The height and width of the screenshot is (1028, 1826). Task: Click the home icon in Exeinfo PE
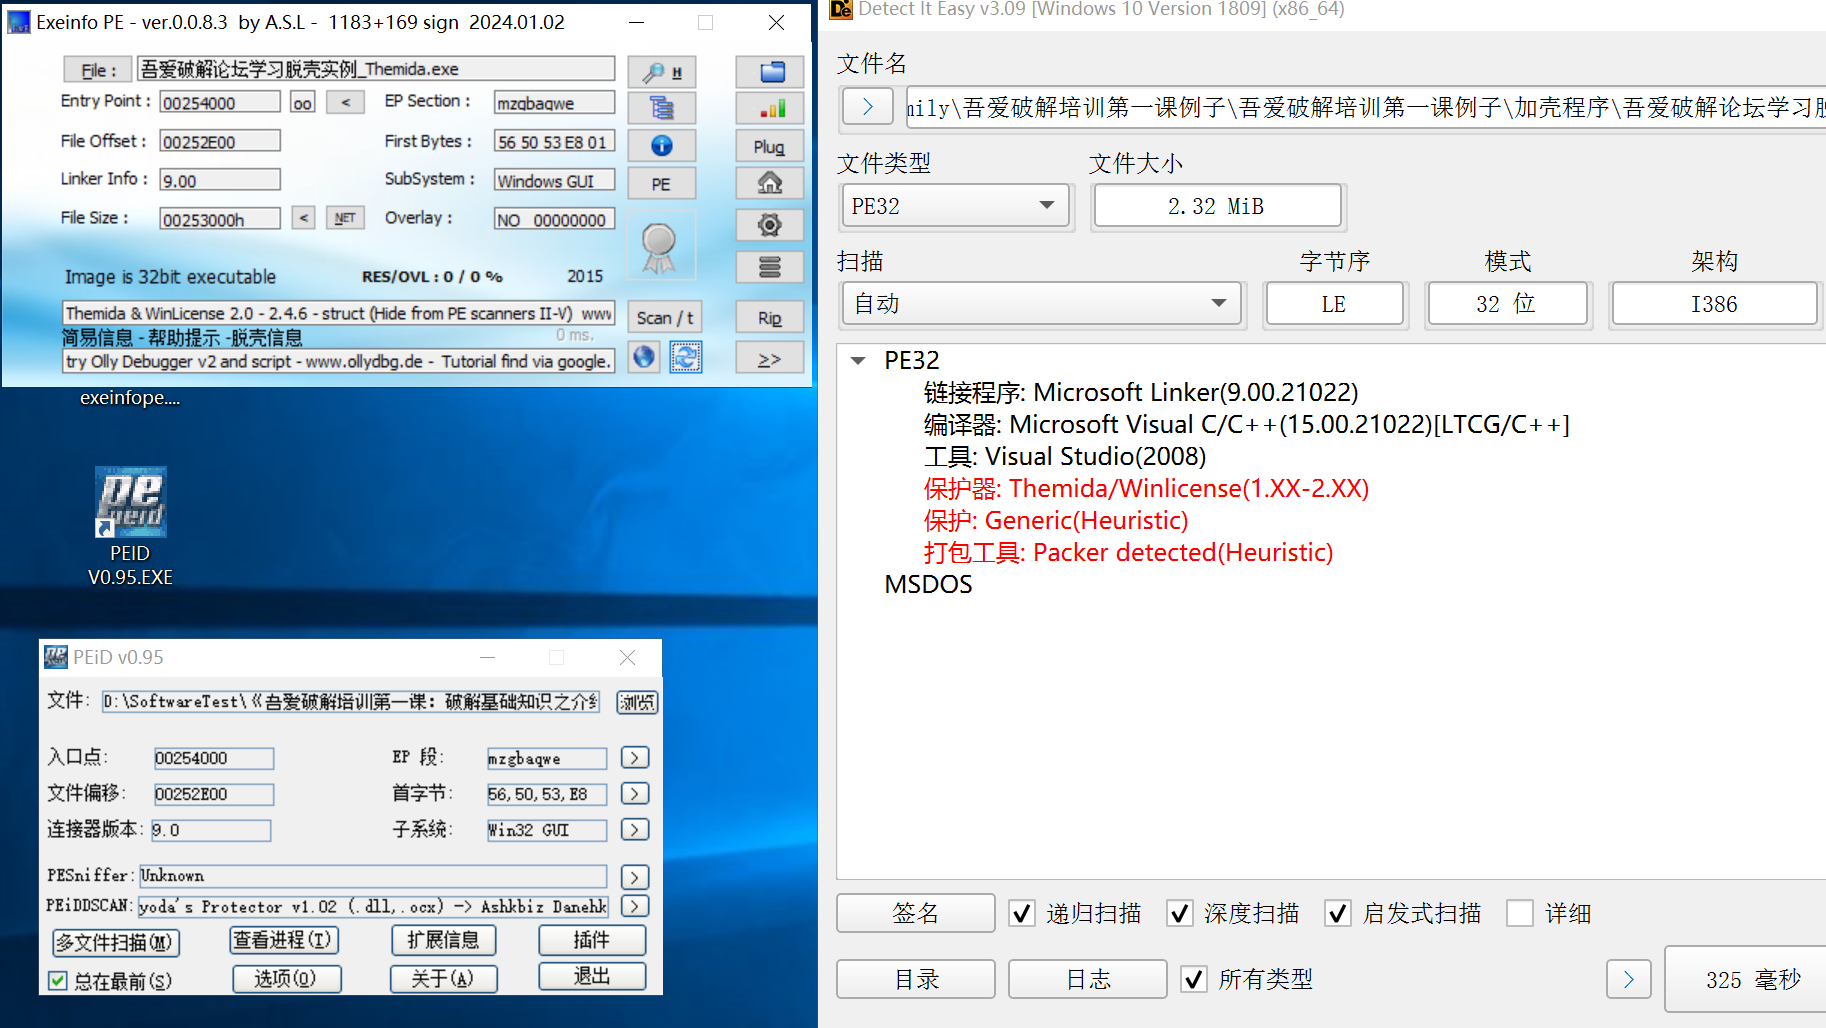pyautogui.click(x=770, y=183)
